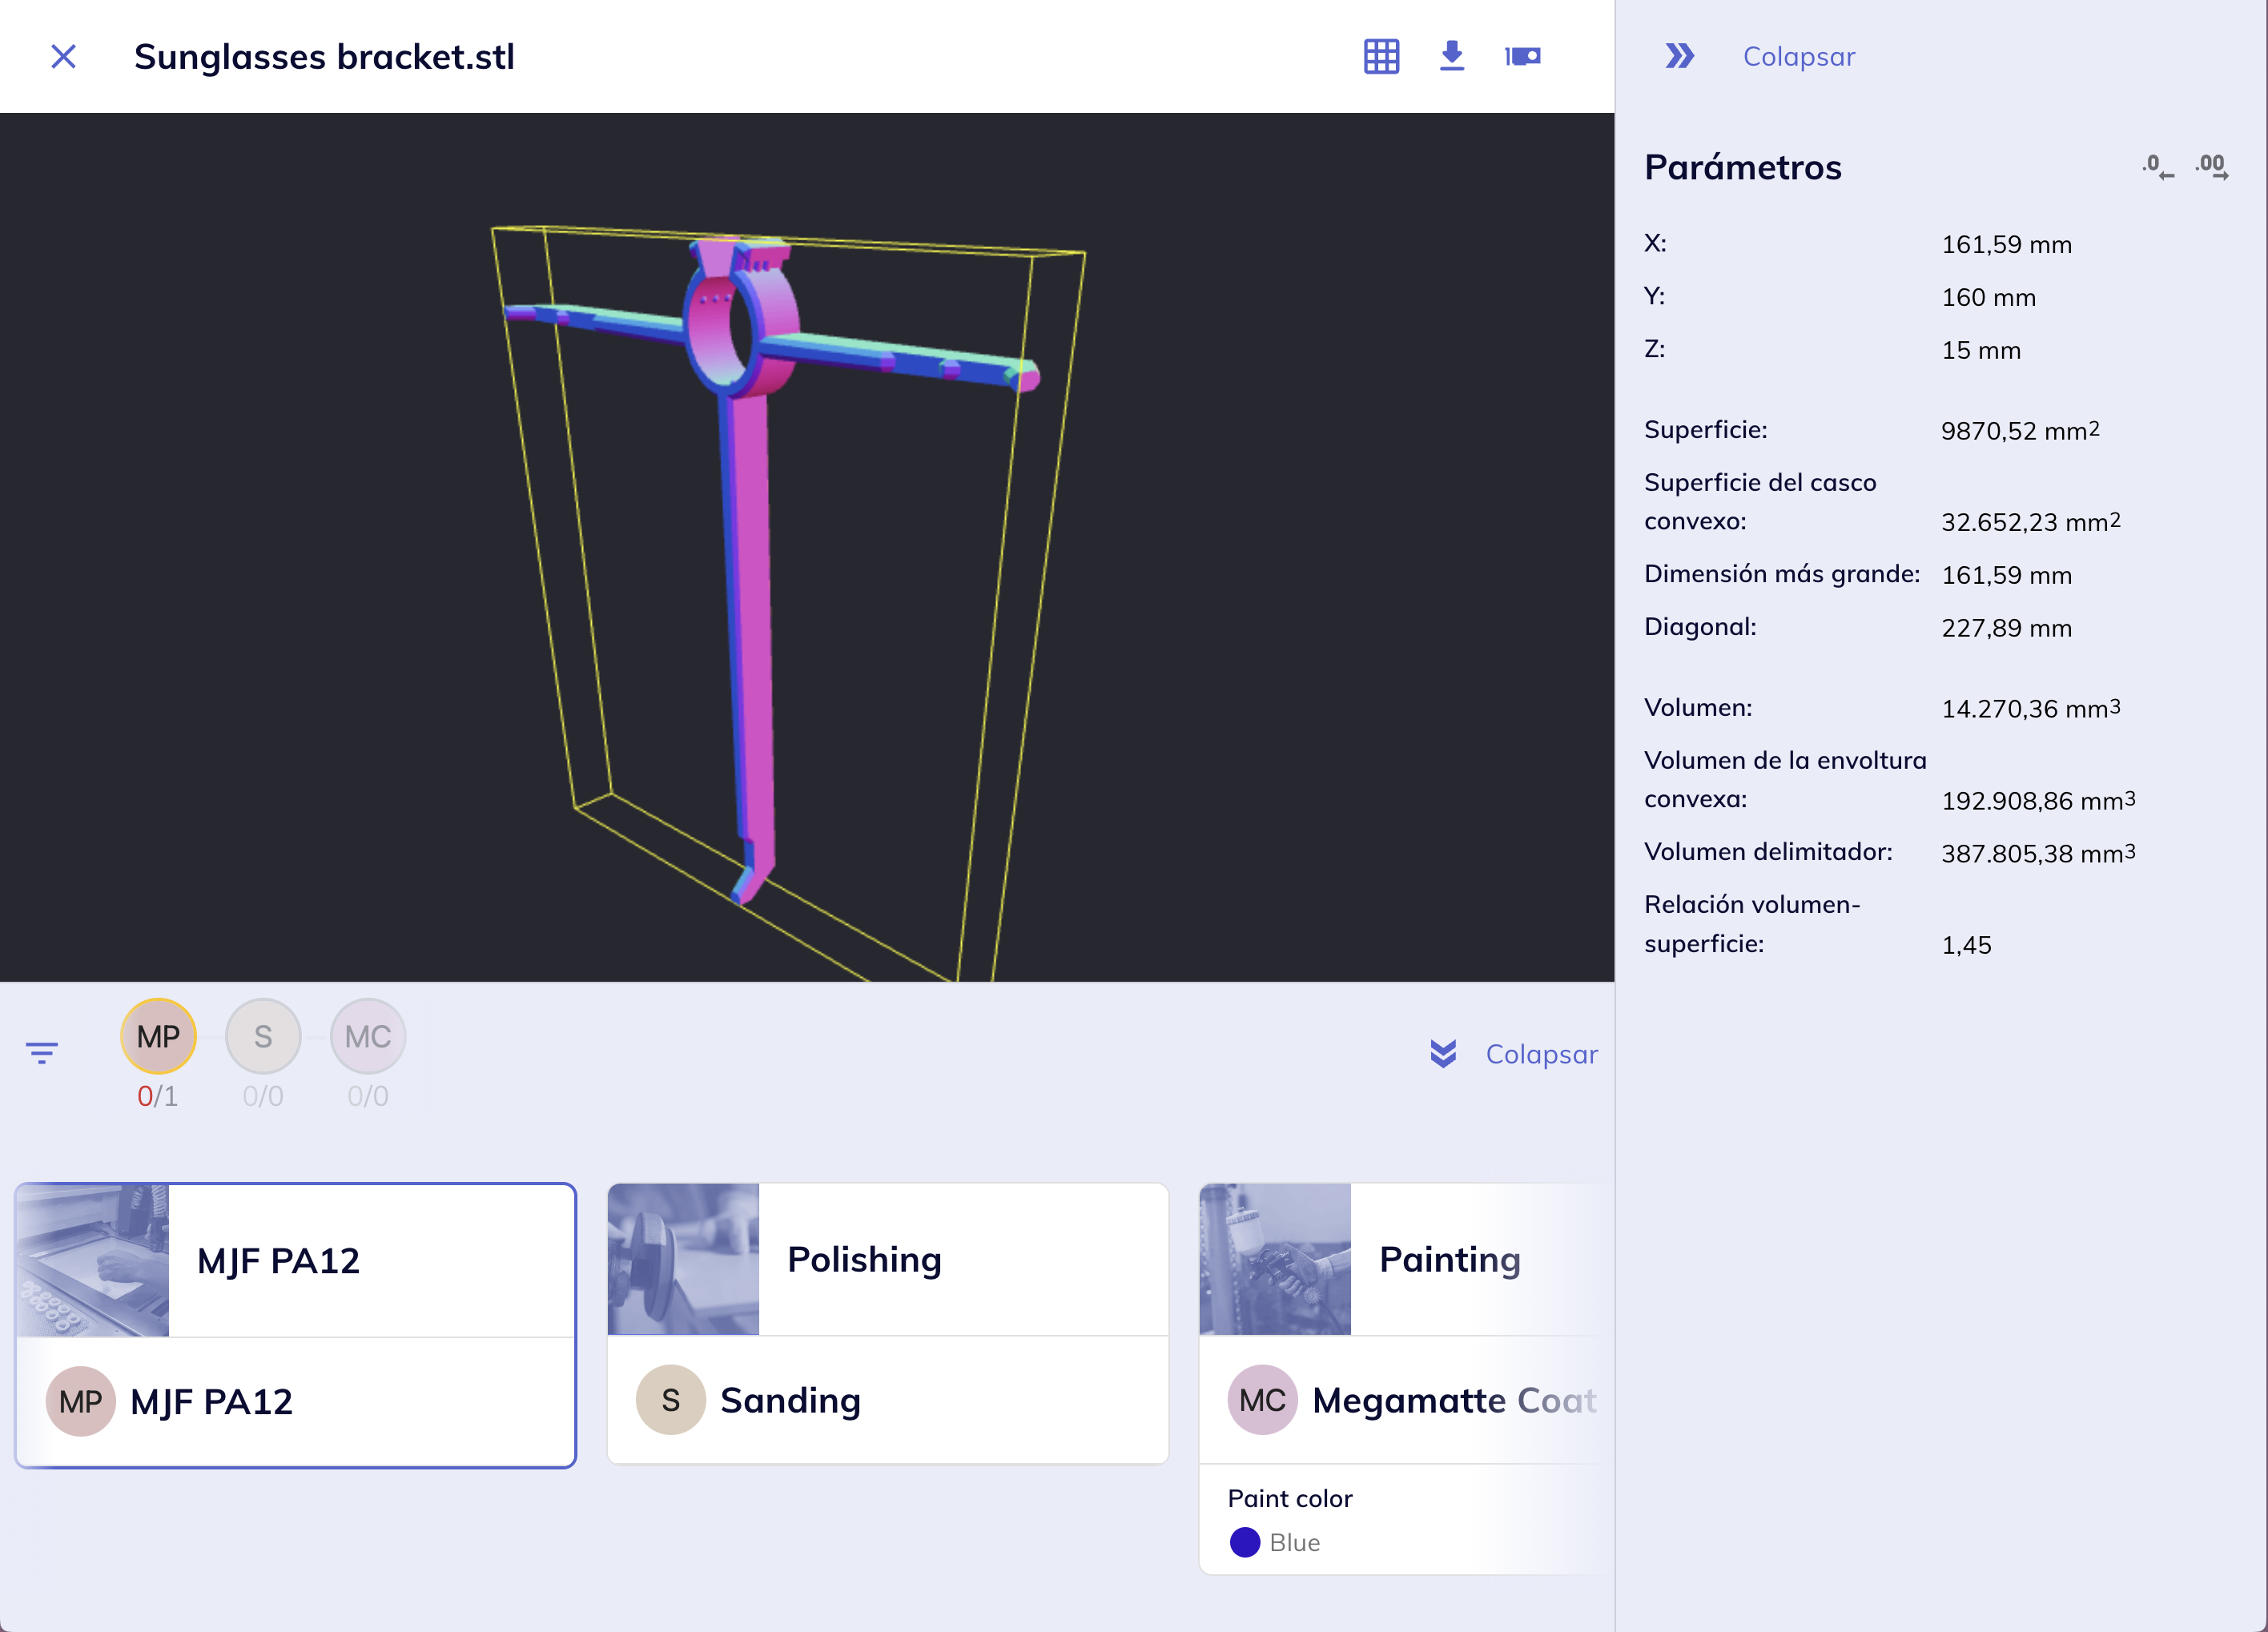Collapse the bottom process panel chevron
This screenshot has width=2268, height=1632.
coord(1443,1054)
